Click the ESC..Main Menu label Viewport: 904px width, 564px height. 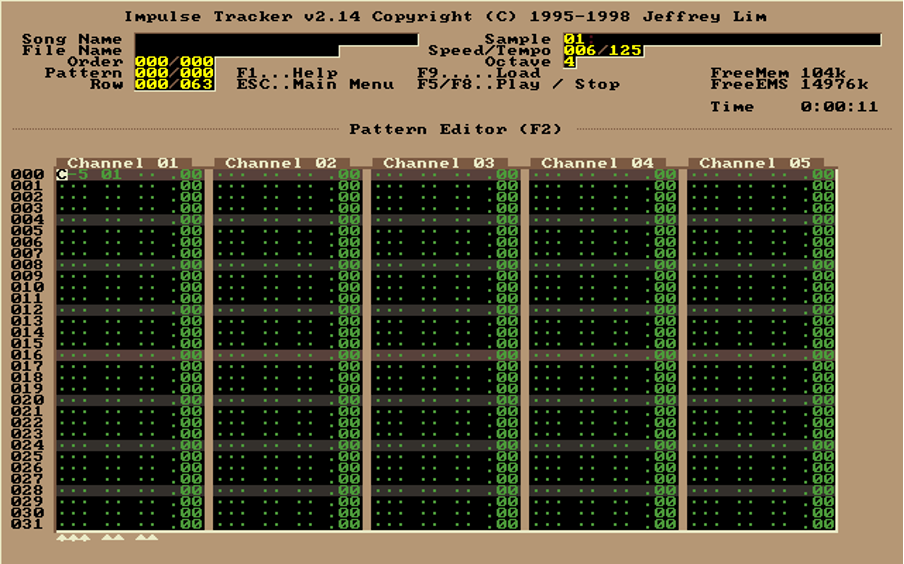pos(315,84)
